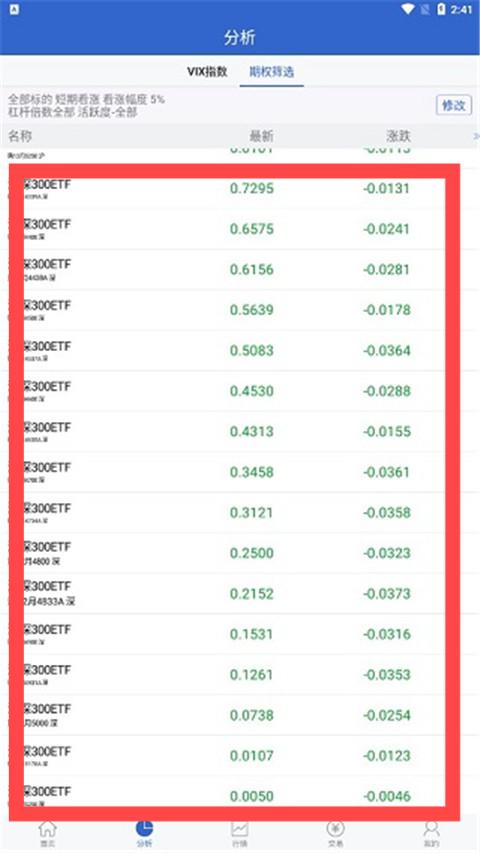Select the 300ETF option at 0.5083
Image resolution: width=480 pixels, height=853 pixels.
[x=240, y=350]
